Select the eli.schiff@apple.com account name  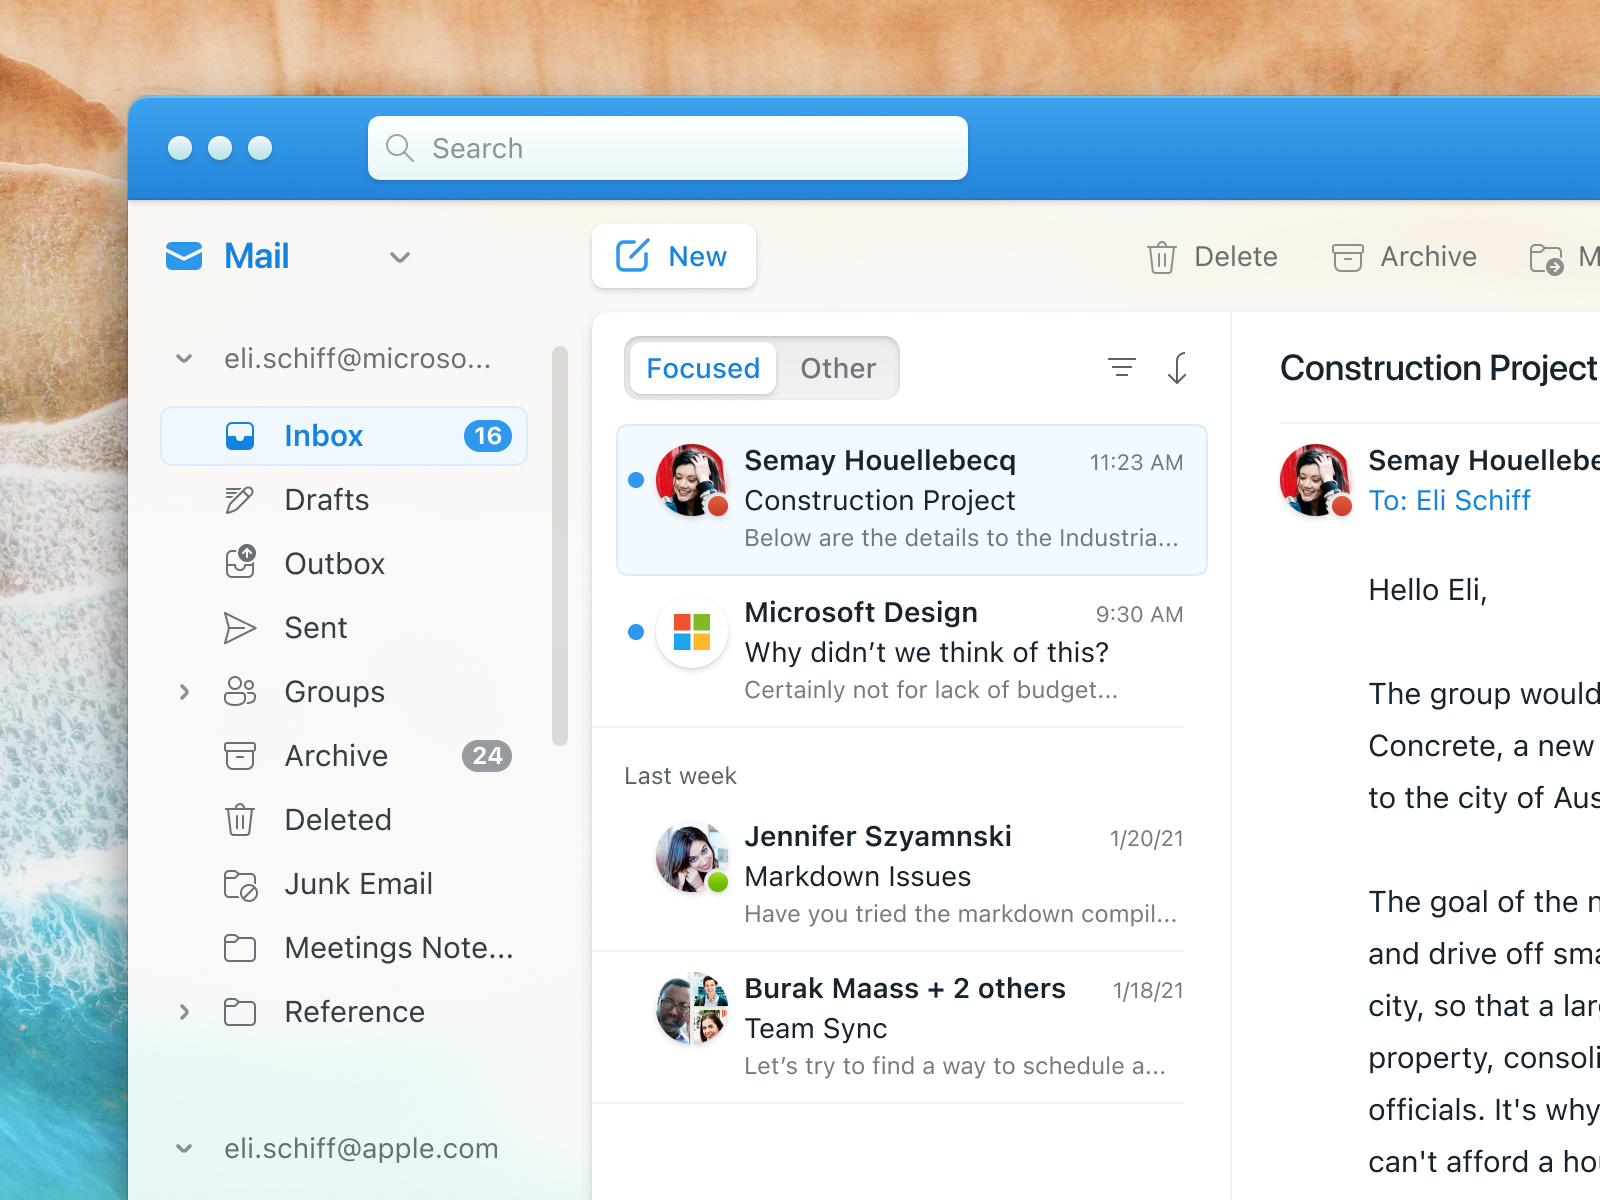[361, 1149]
